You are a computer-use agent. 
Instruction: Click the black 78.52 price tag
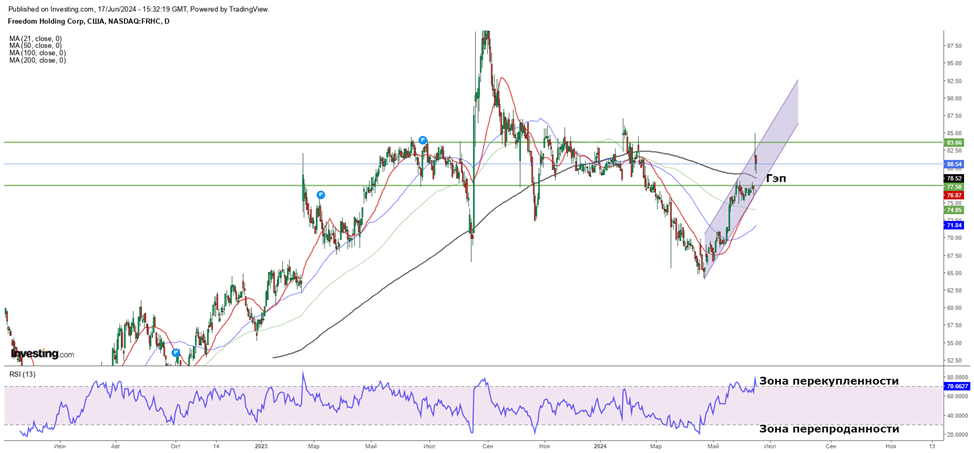954,178
